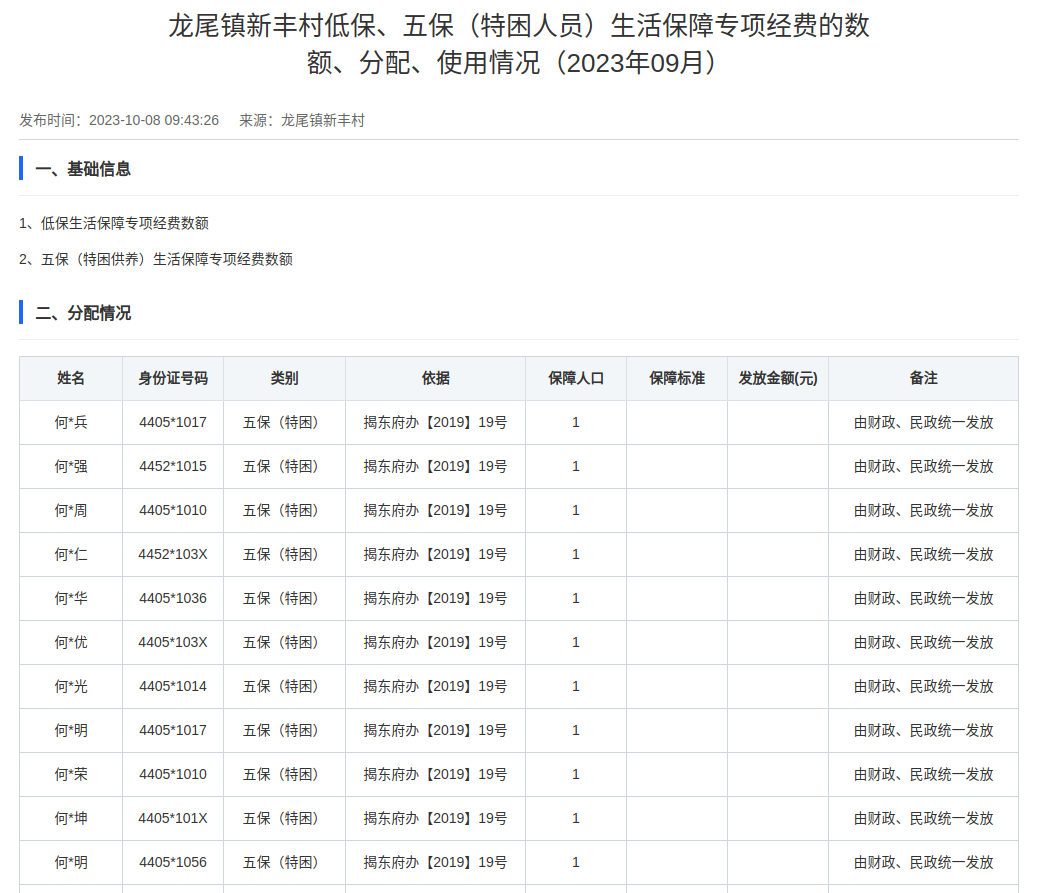Click 揭东府办【2019】19号 in 何*强's row

click(x=435, y=467)
